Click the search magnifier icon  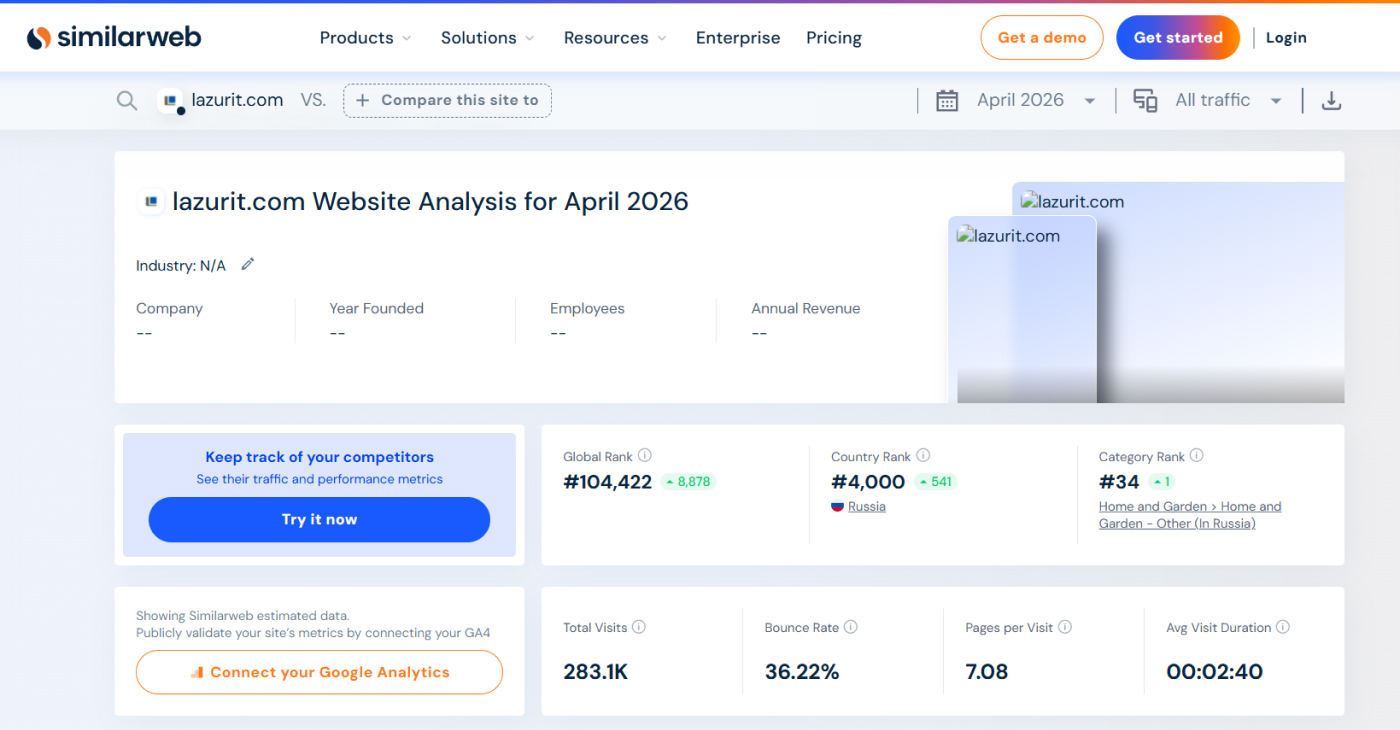point(127,100)
